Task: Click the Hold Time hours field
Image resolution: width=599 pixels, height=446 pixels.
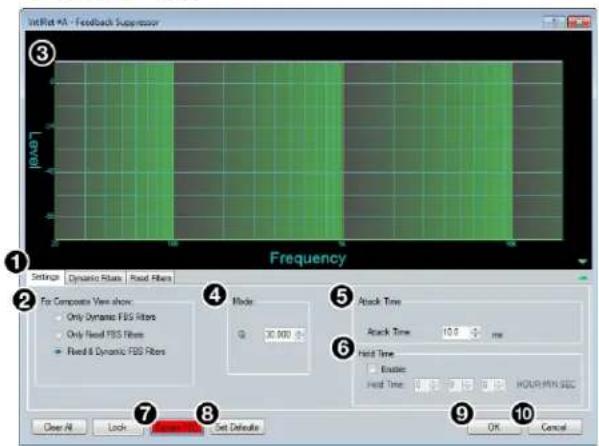Action: [x=421, y=384]
